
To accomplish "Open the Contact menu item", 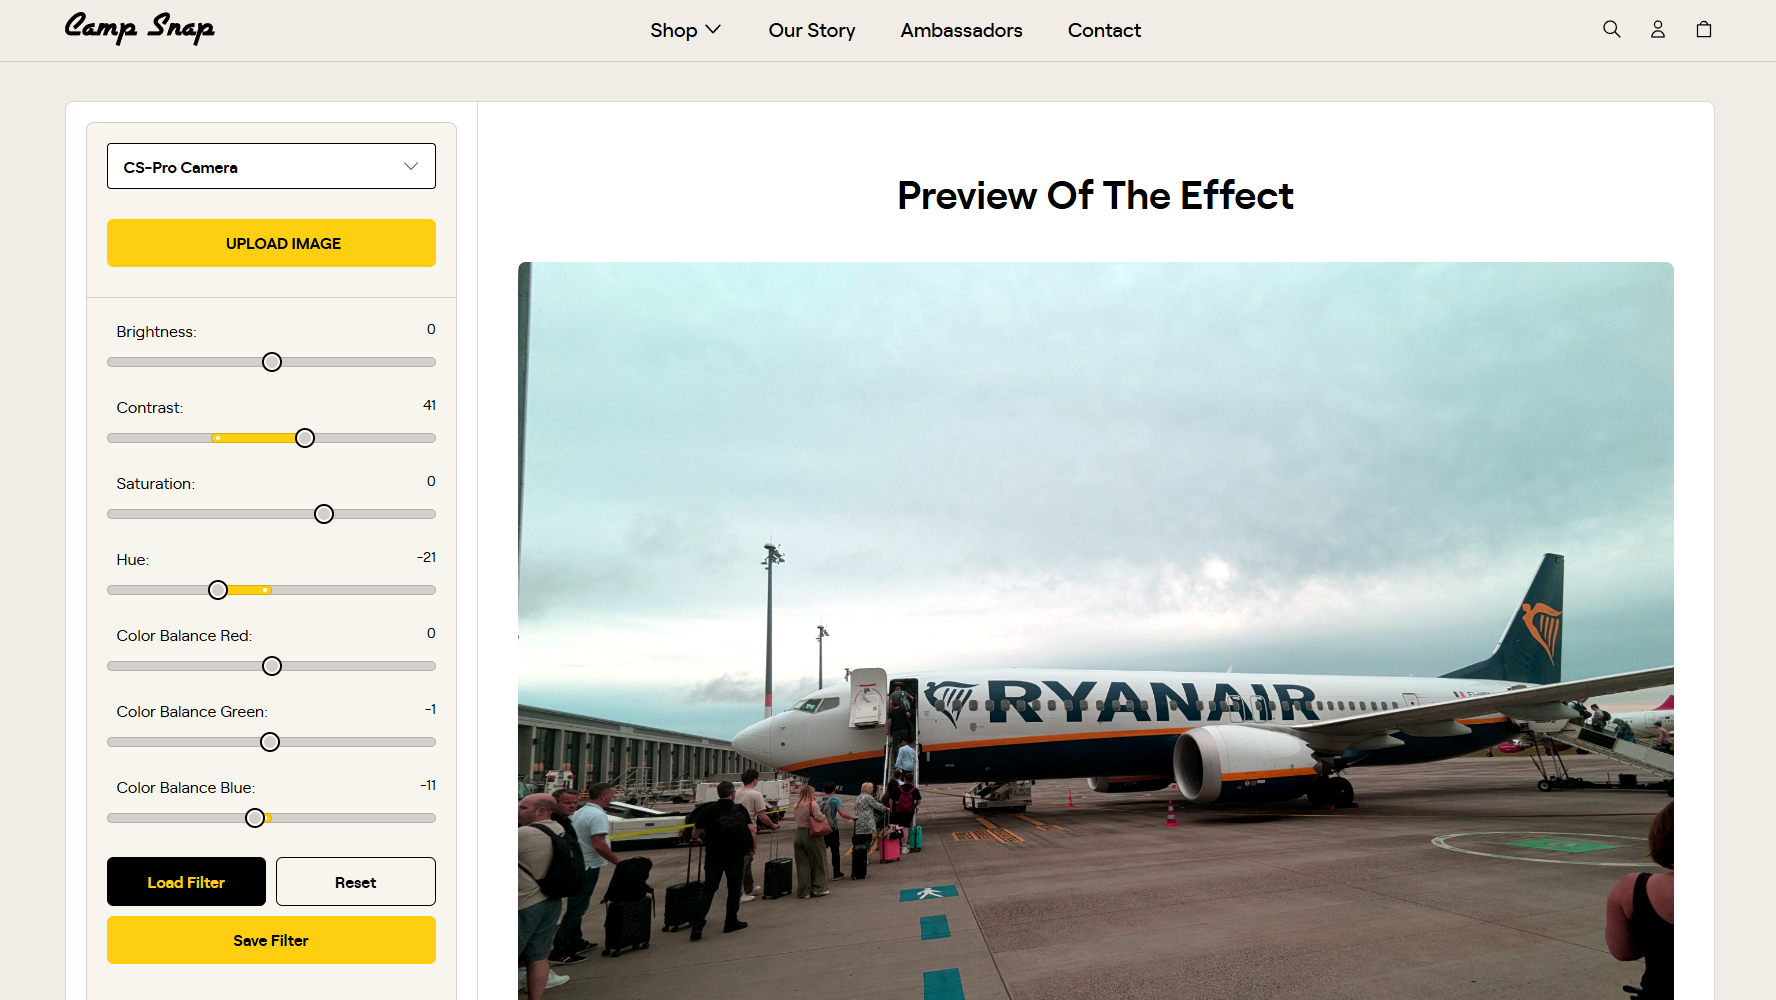I will (x=1103, y=30).
